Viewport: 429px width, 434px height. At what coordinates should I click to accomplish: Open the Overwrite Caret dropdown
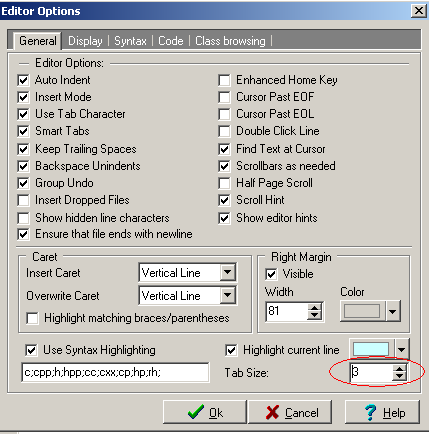tap(228, 295)
